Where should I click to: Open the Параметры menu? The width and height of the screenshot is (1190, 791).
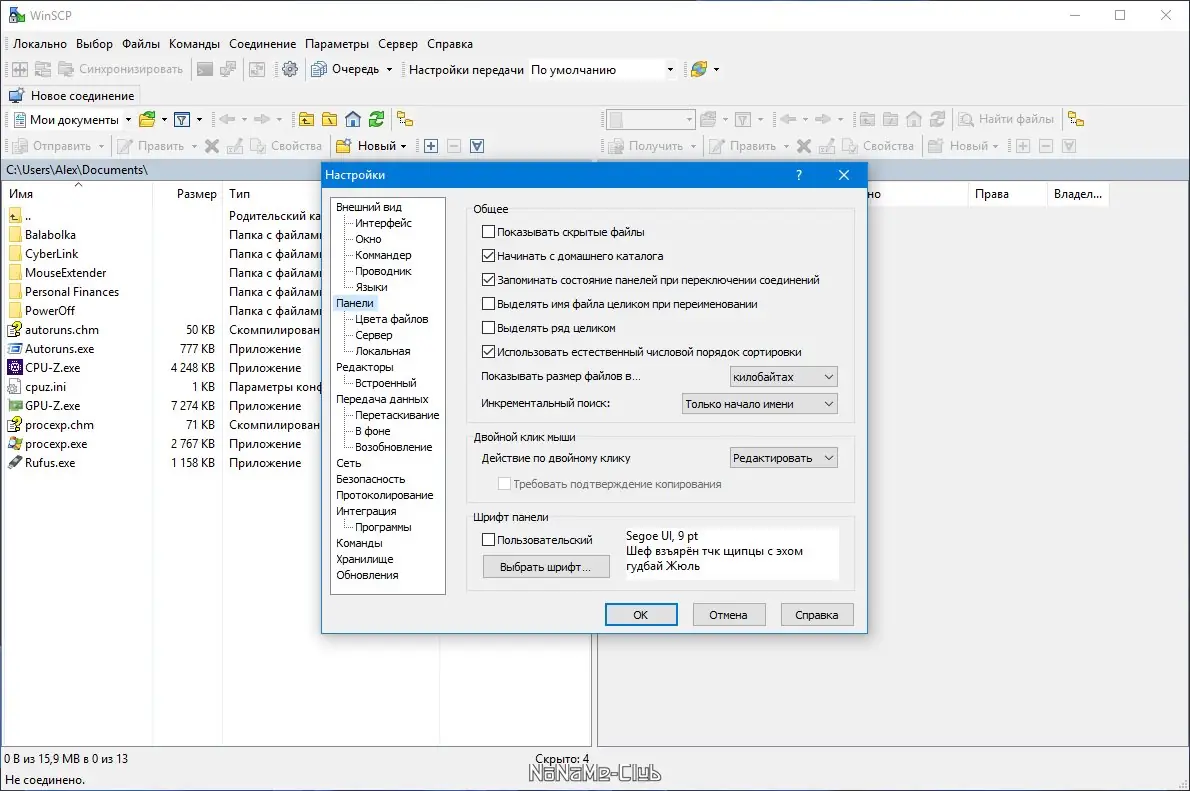[337, 44]
